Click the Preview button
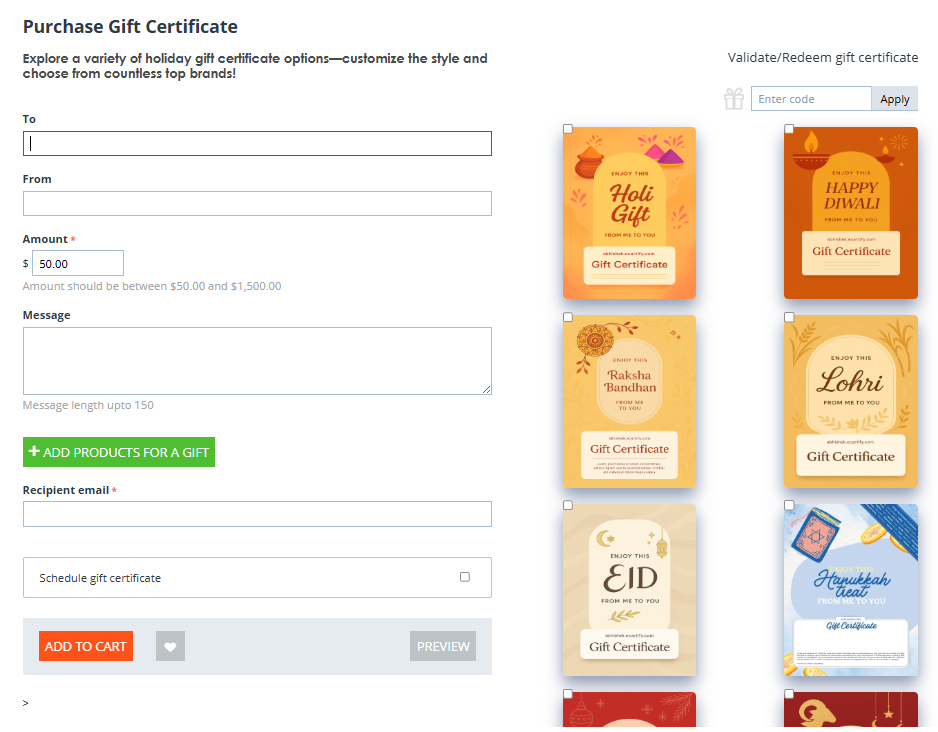 (x=443, y=647)
